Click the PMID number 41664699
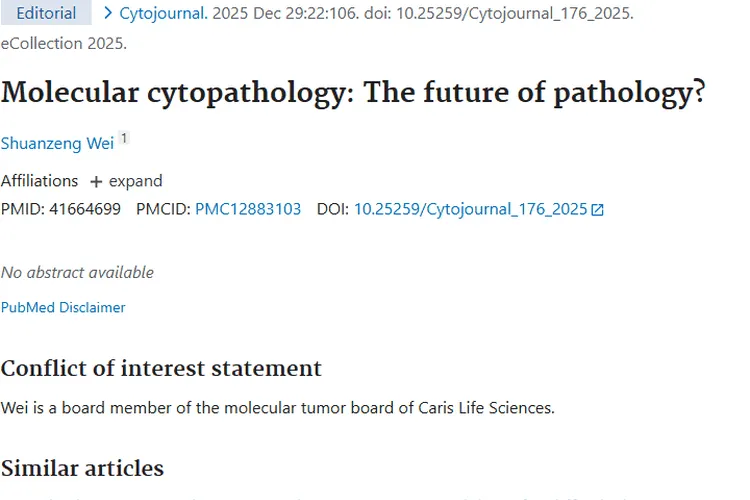The image size is (750, 500). tap(85, 209)
